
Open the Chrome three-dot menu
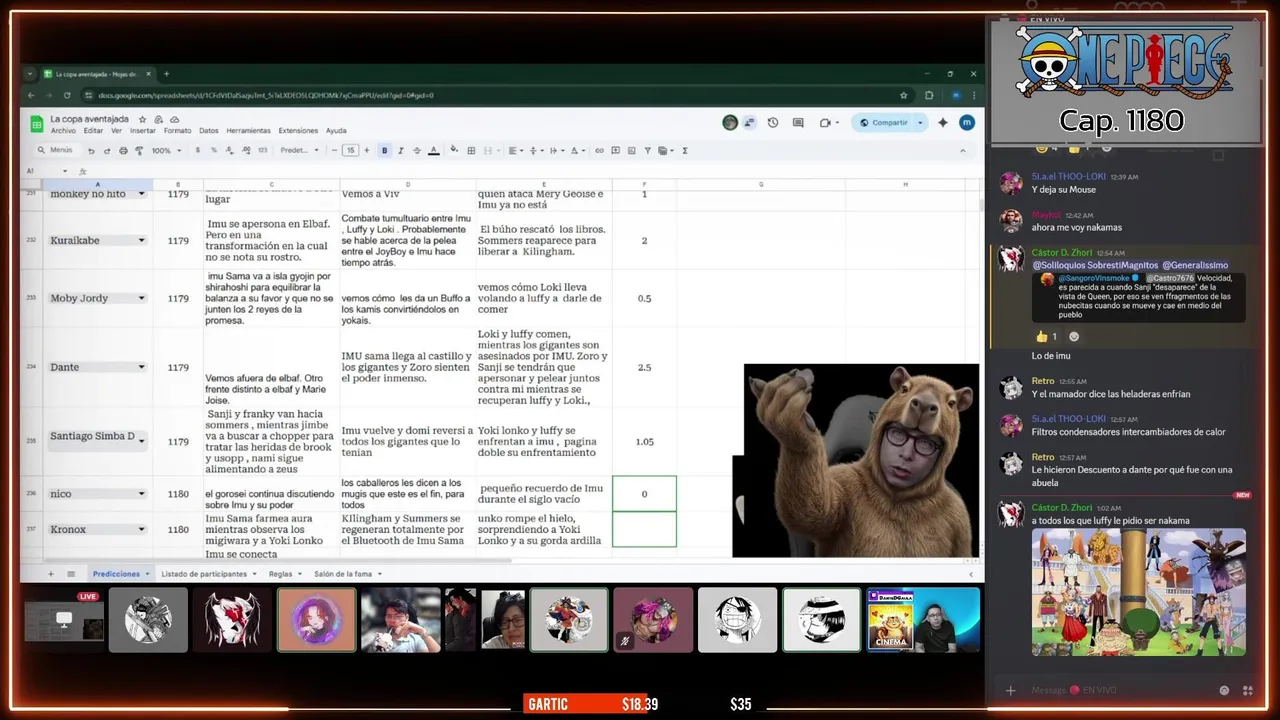973,95
